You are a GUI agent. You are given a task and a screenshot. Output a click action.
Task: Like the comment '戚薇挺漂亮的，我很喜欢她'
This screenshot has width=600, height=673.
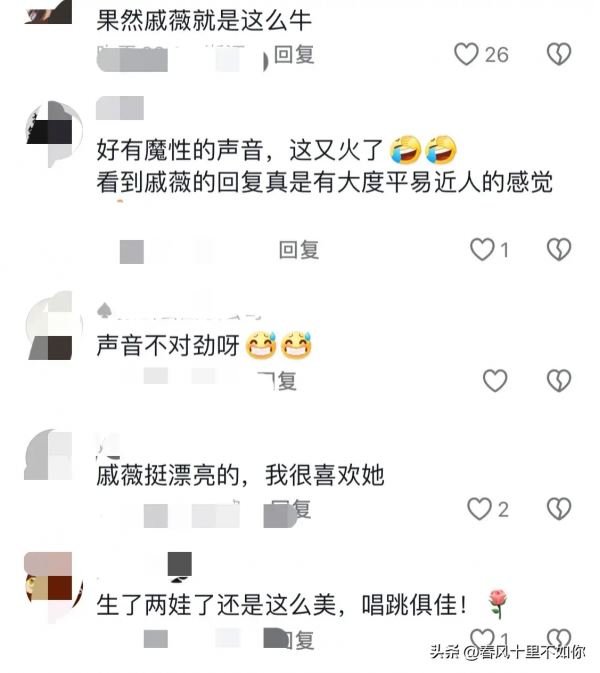click(x=479, y=509)
